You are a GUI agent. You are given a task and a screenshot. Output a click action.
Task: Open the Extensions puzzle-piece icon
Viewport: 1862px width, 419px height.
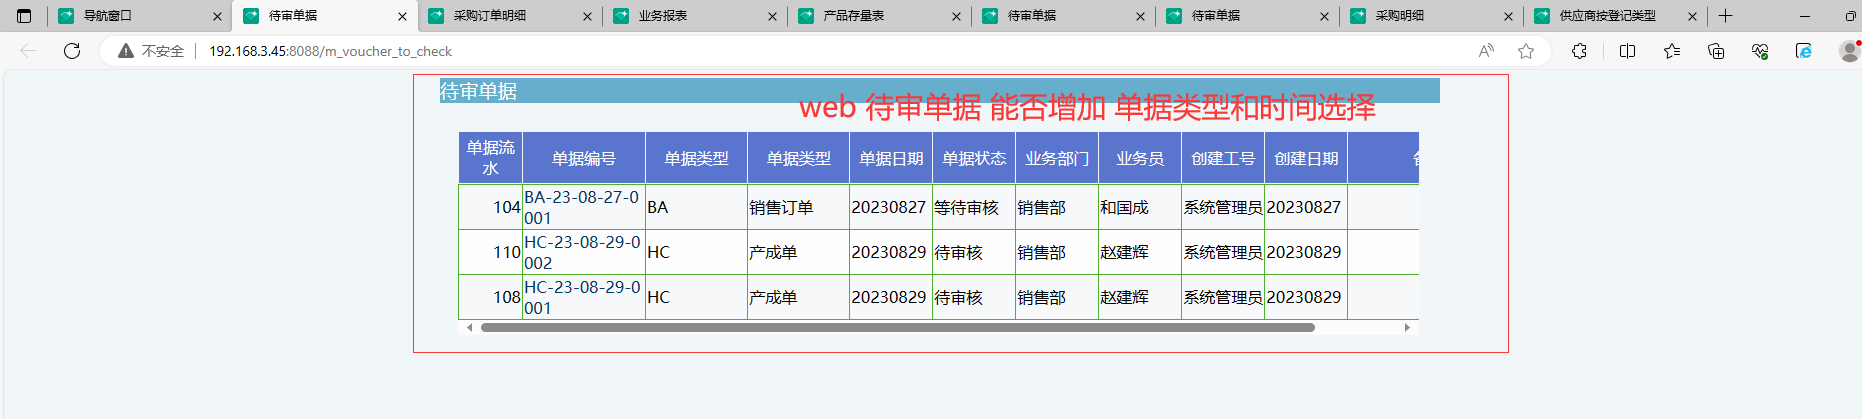pos(1579,51)
